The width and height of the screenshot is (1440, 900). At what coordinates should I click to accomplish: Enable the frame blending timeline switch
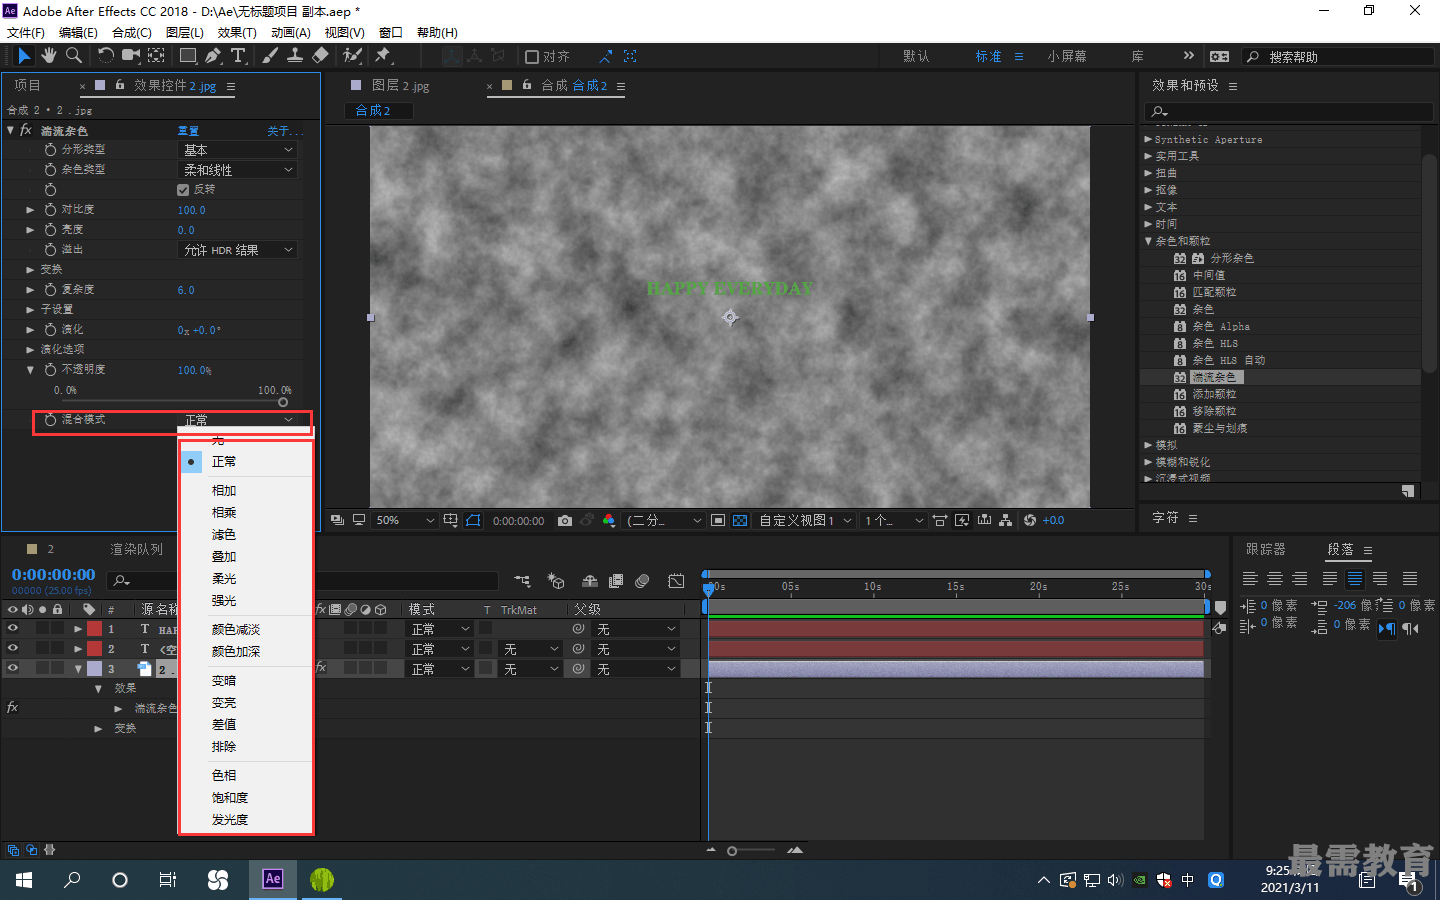pos(616,581)
